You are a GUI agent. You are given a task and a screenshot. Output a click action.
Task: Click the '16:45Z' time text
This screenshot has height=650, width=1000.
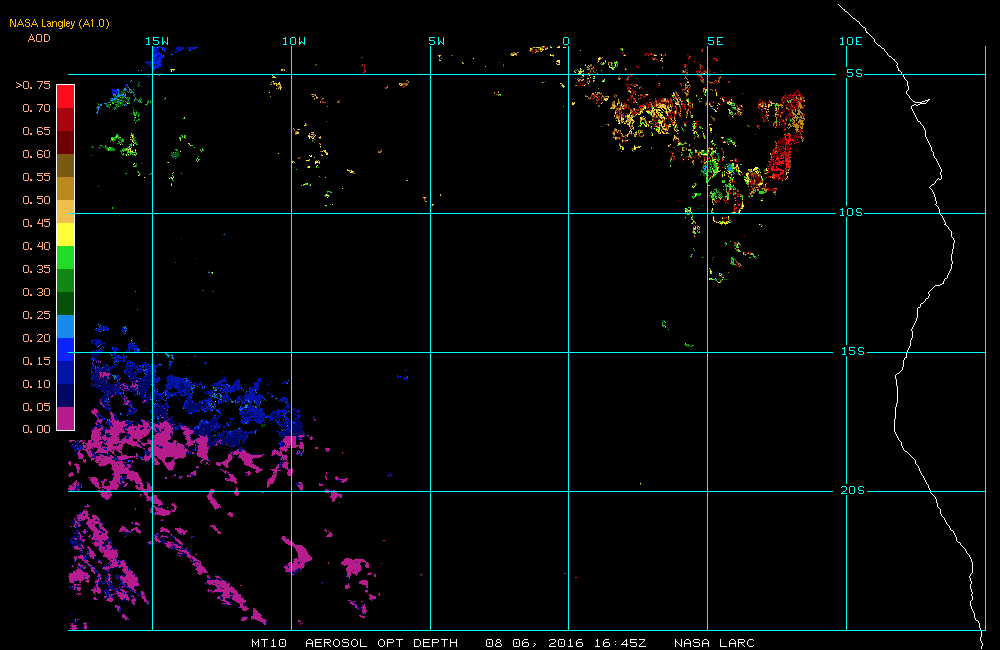(x=620, y=643)
